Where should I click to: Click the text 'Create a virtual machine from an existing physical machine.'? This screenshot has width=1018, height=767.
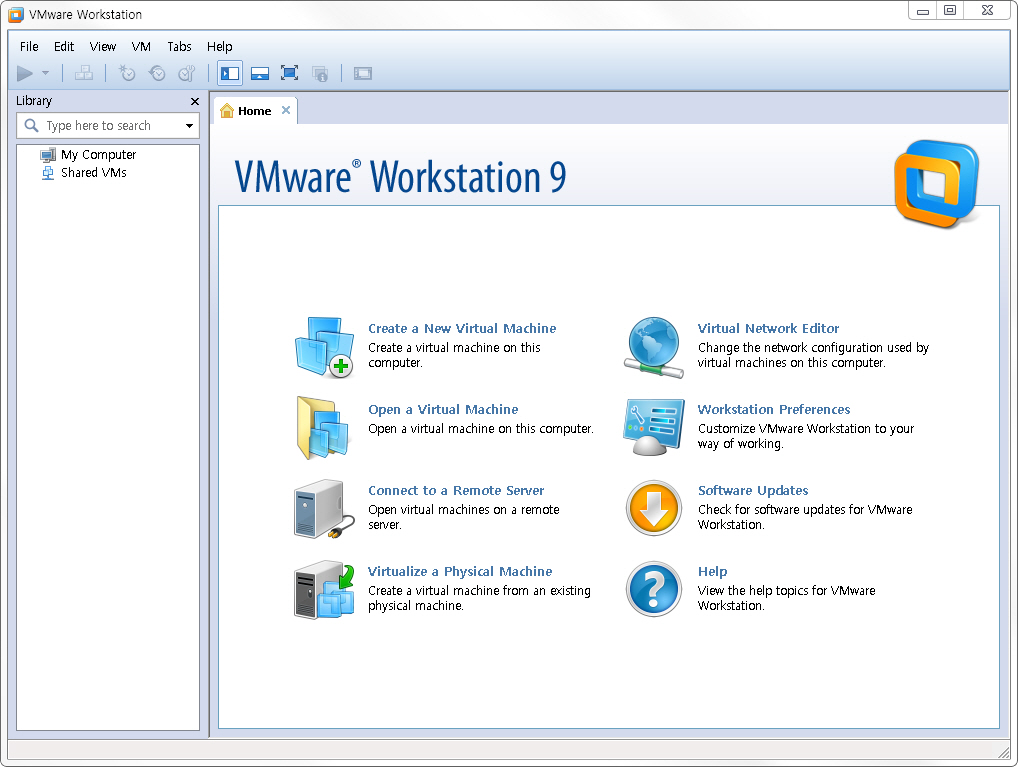pos(480,598)
